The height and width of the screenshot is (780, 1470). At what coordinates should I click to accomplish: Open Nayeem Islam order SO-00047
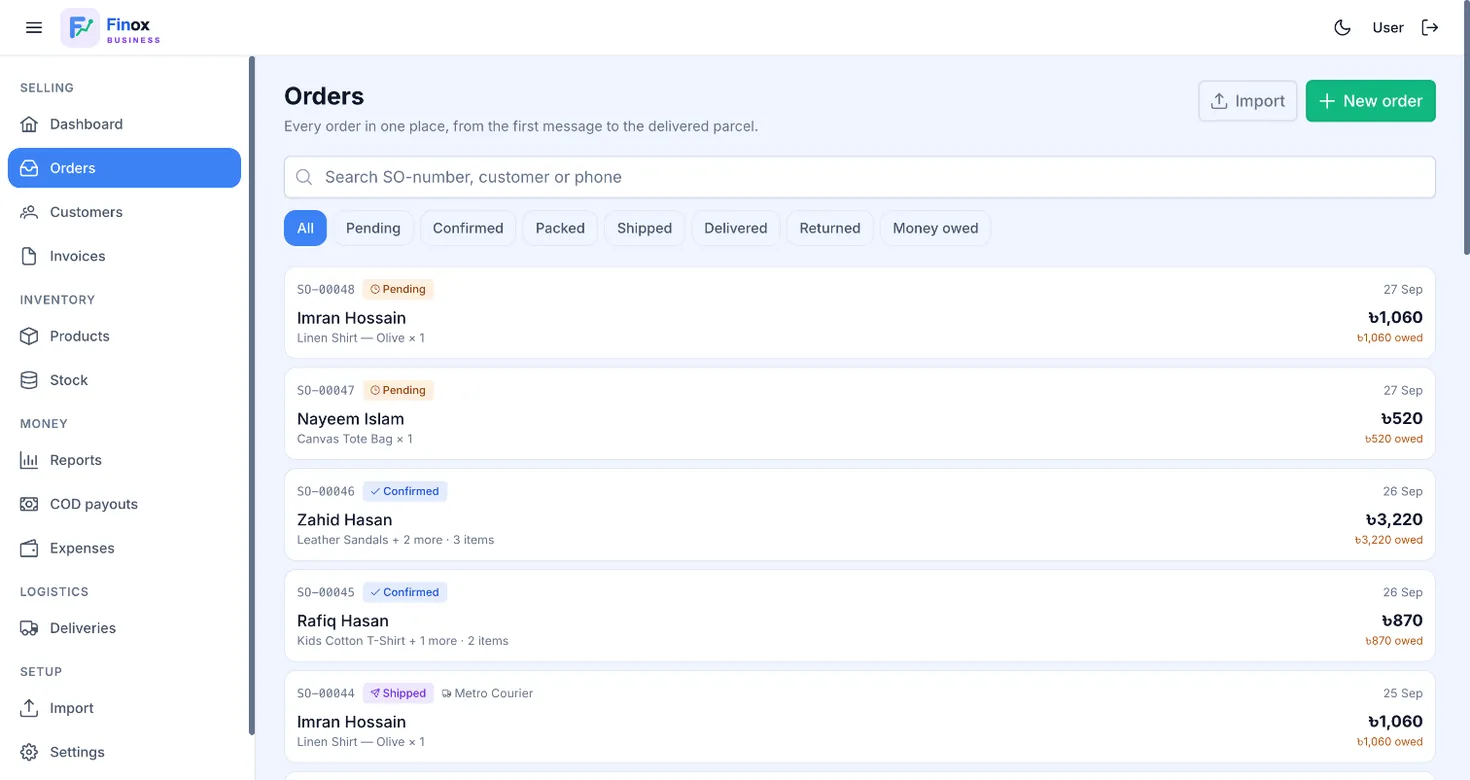tap(860, 414)
